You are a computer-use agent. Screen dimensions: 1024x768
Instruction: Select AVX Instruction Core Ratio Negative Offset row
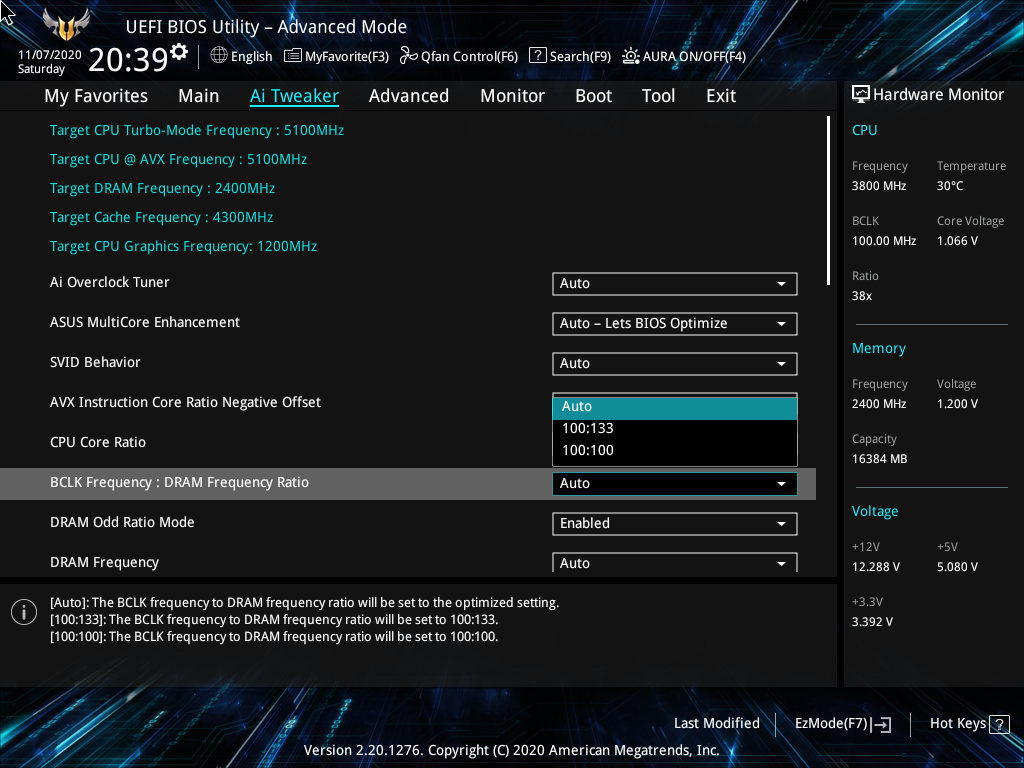click(x=185, y=402)
